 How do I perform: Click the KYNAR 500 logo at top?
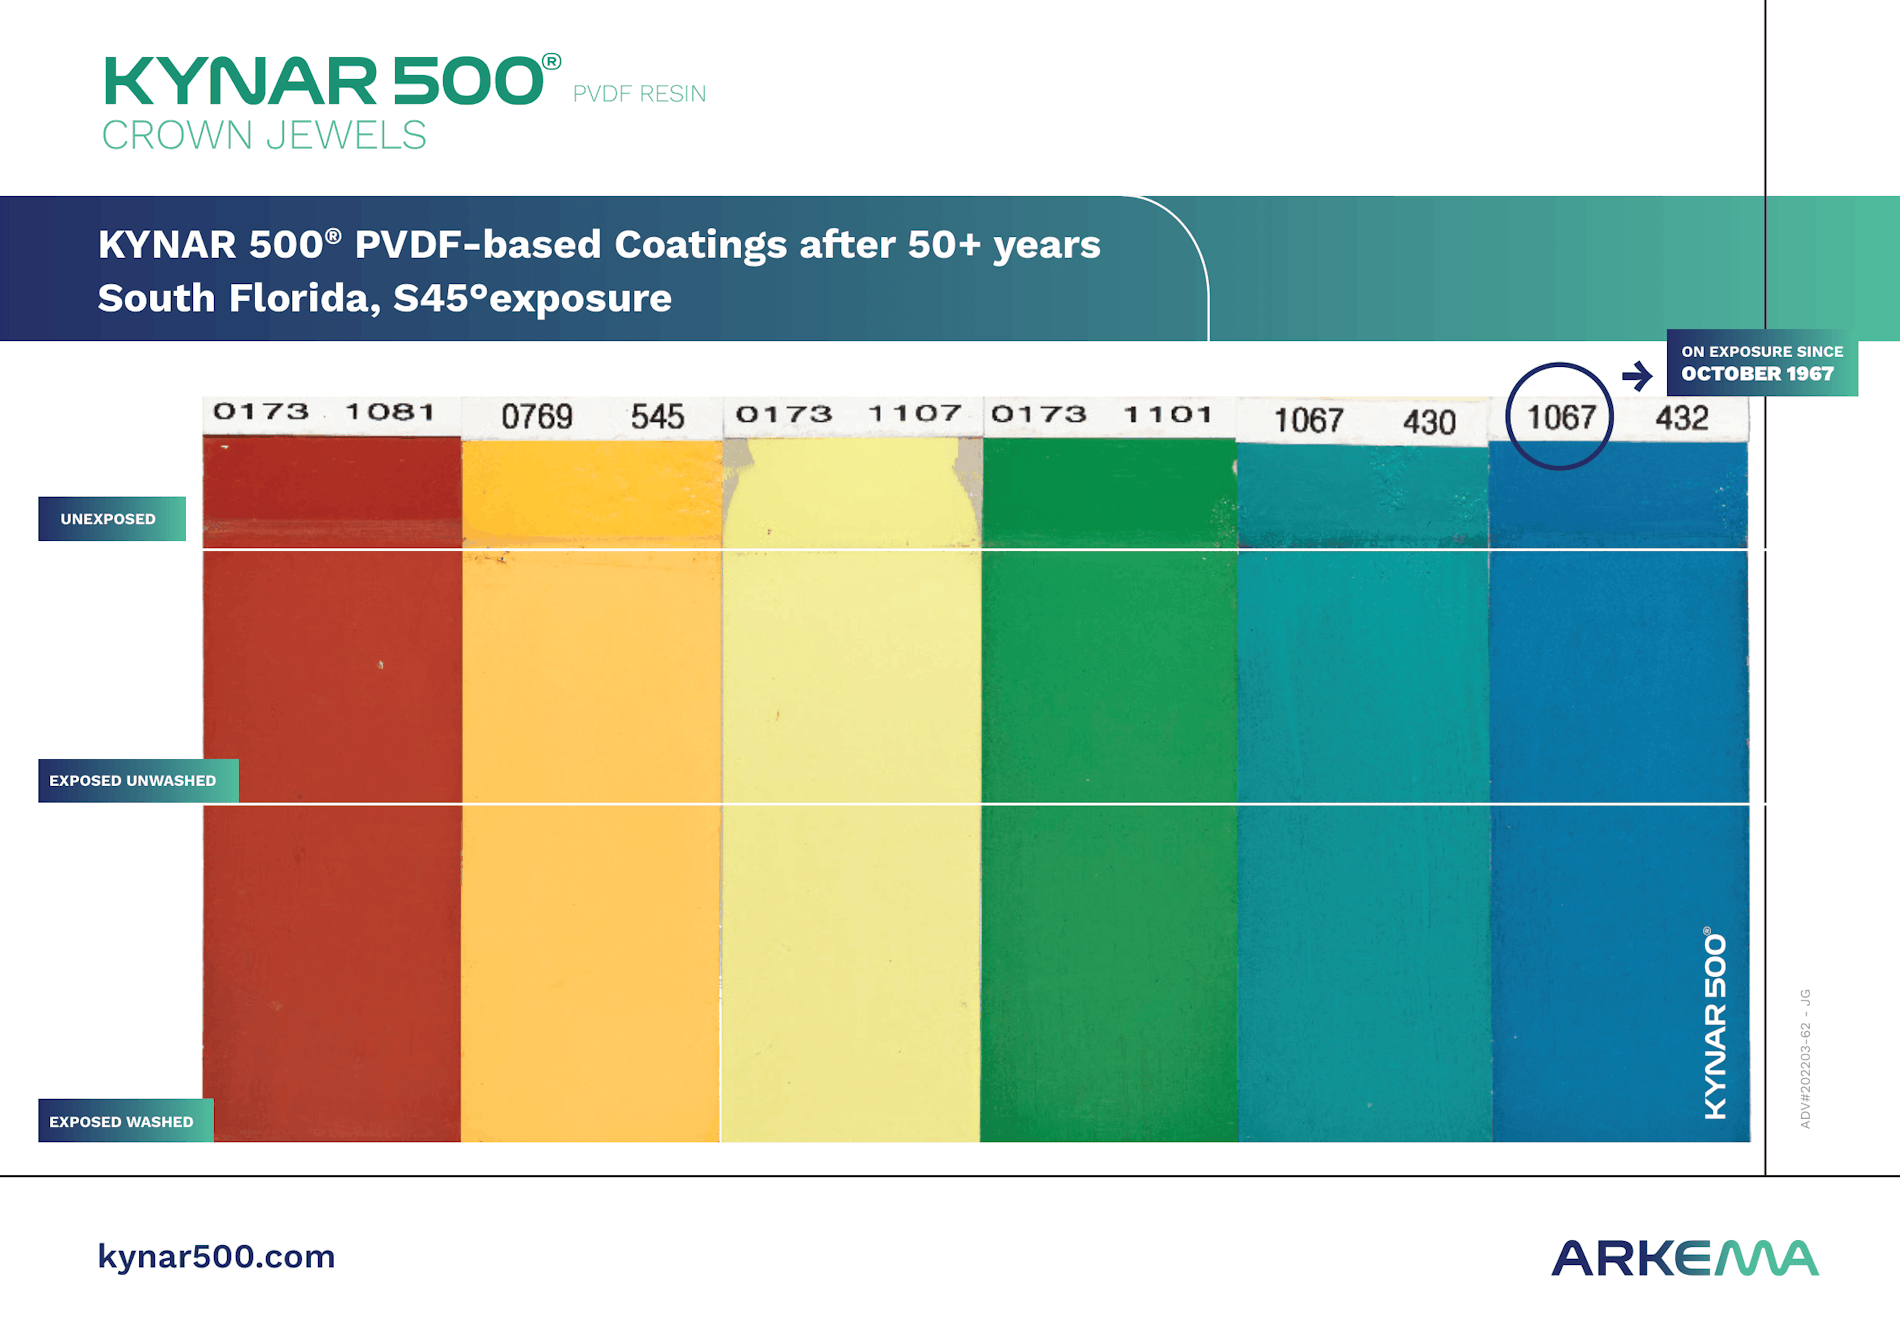click(x=332, y=80)
